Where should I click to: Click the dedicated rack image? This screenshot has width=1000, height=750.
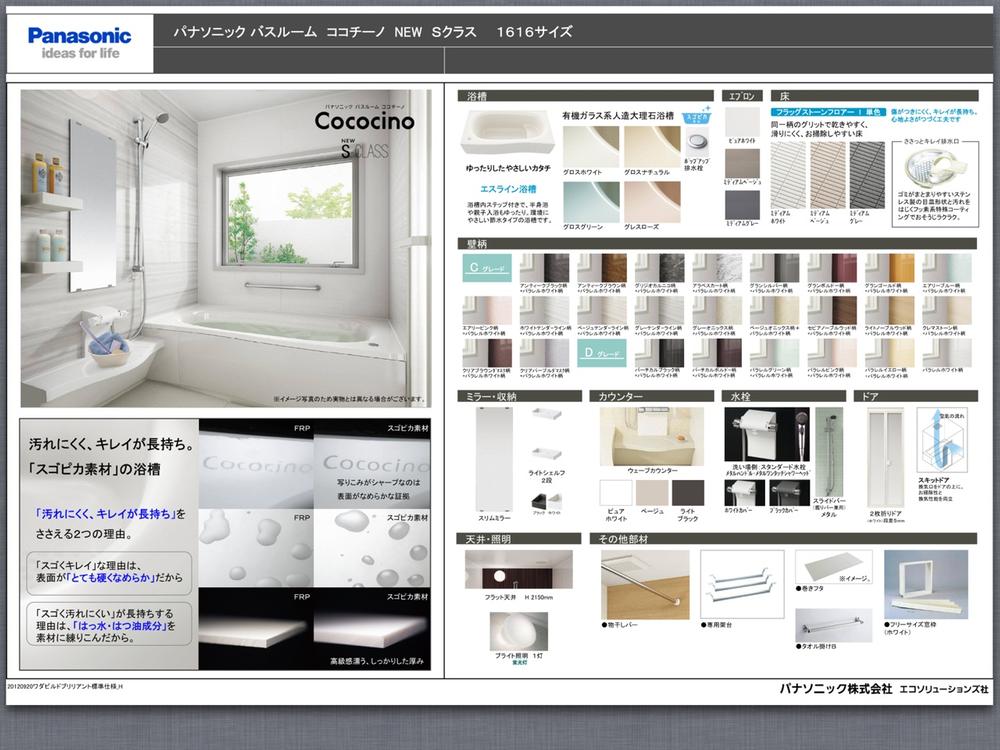[x=741, y=584]
